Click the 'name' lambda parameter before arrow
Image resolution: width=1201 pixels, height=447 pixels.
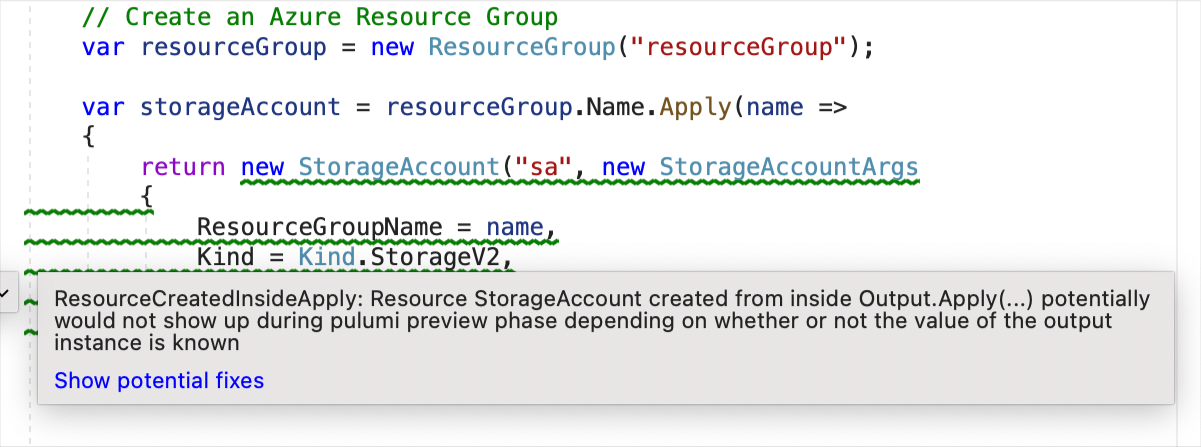[x=776, y=107]
